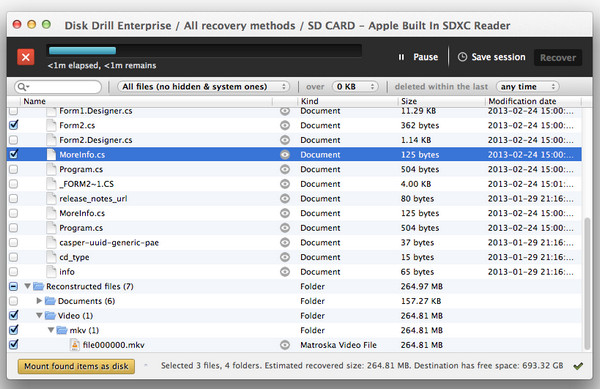Uncheck the highlighted MoreInfo.cs checkbox
Image resolution: width=600 pixels, height=389 pixels.
click(14, 154)
